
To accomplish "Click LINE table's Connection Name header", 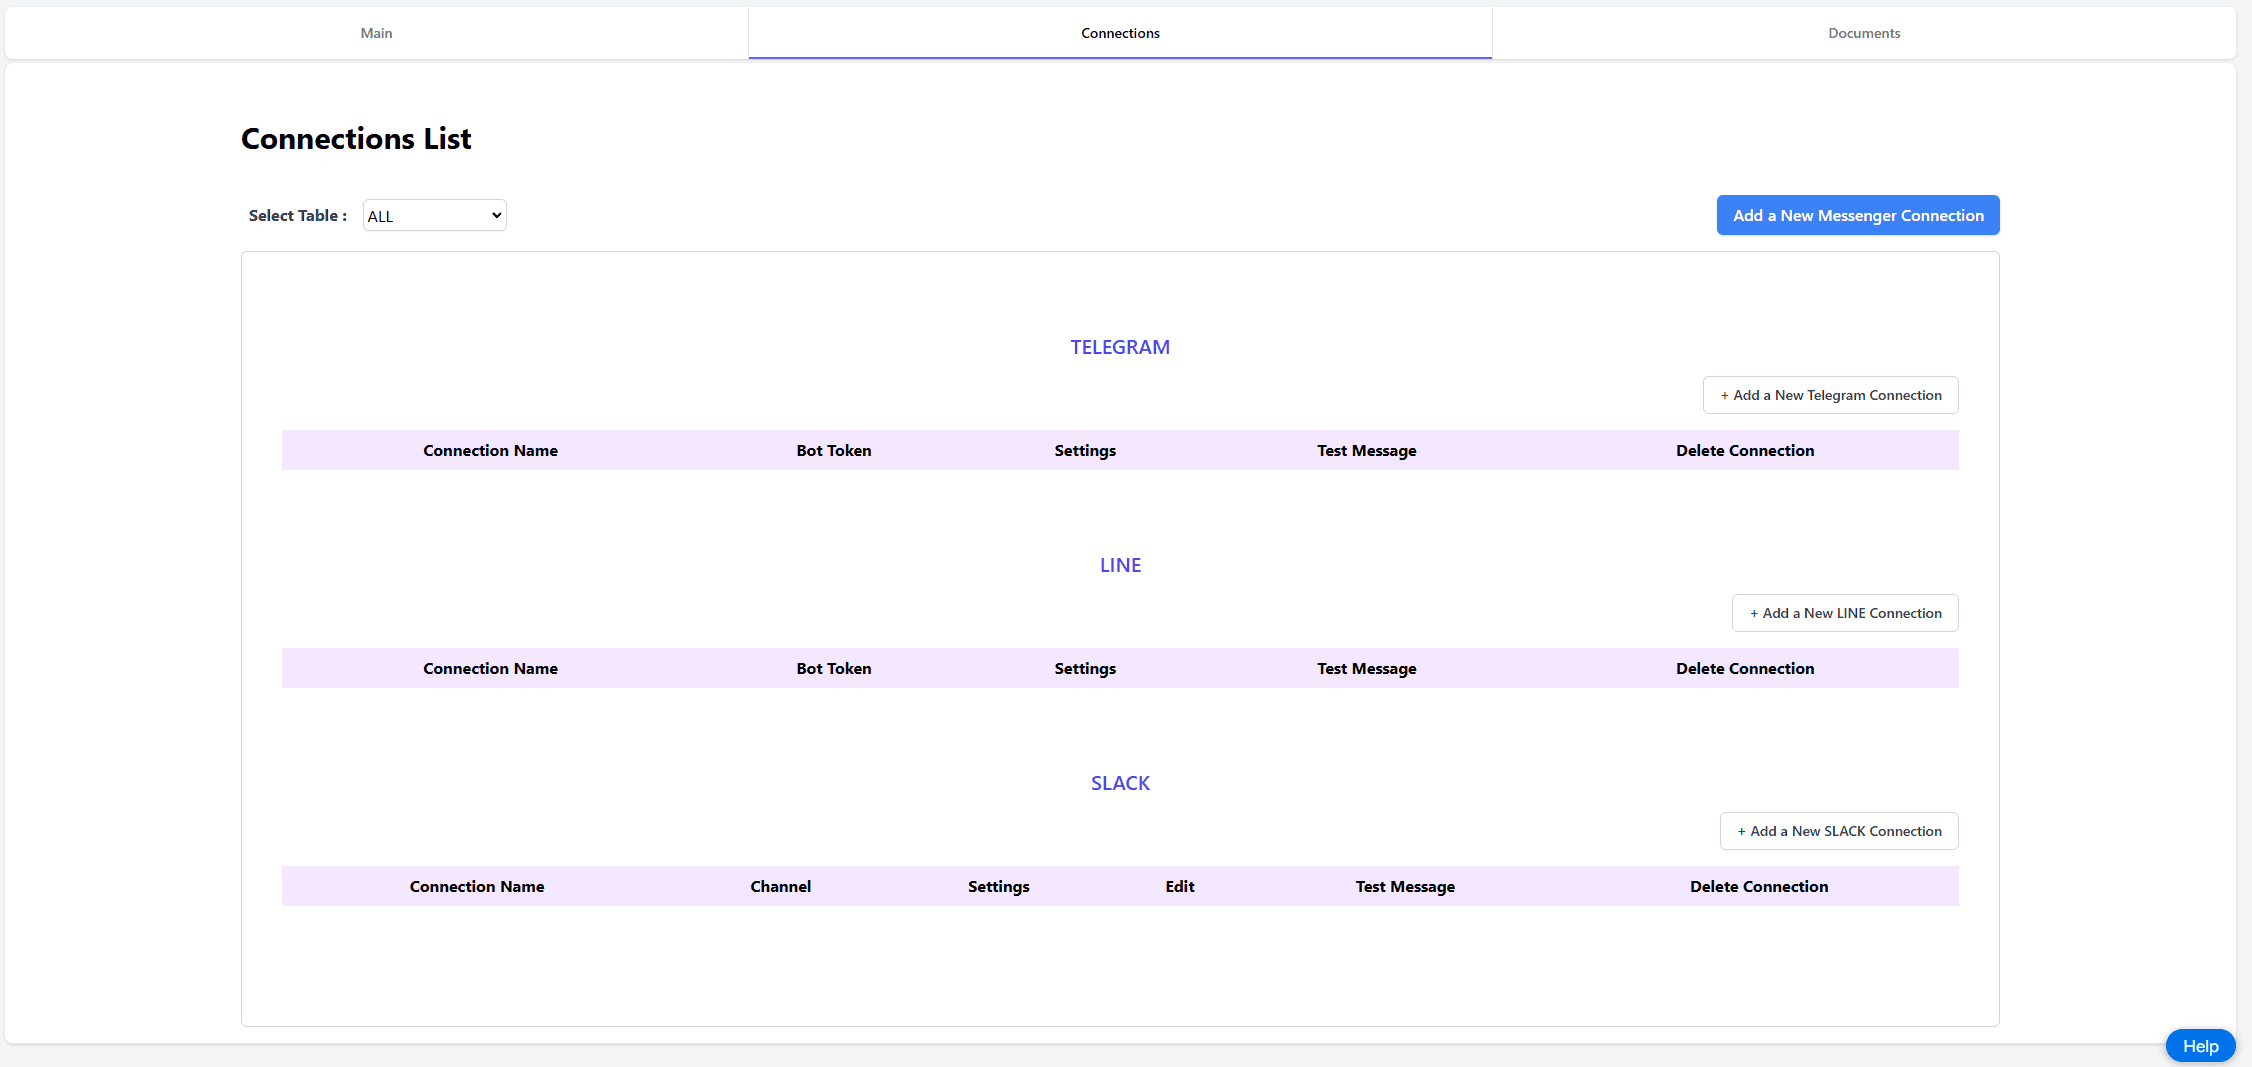I will (490, 669).
